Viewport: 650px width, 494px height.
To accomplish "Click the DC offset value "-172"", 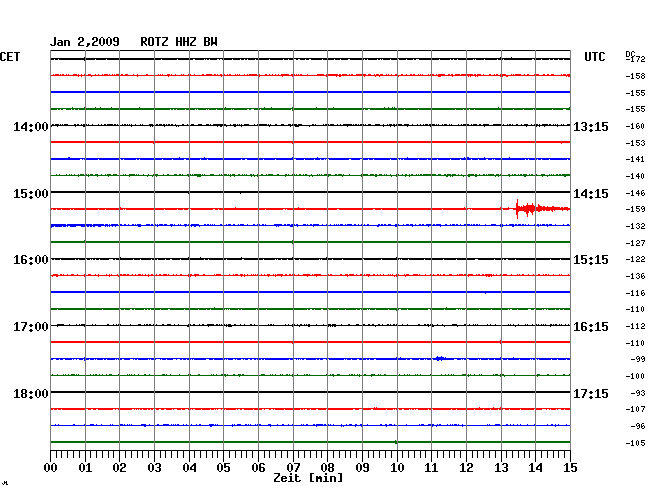I will pos(636,59).
